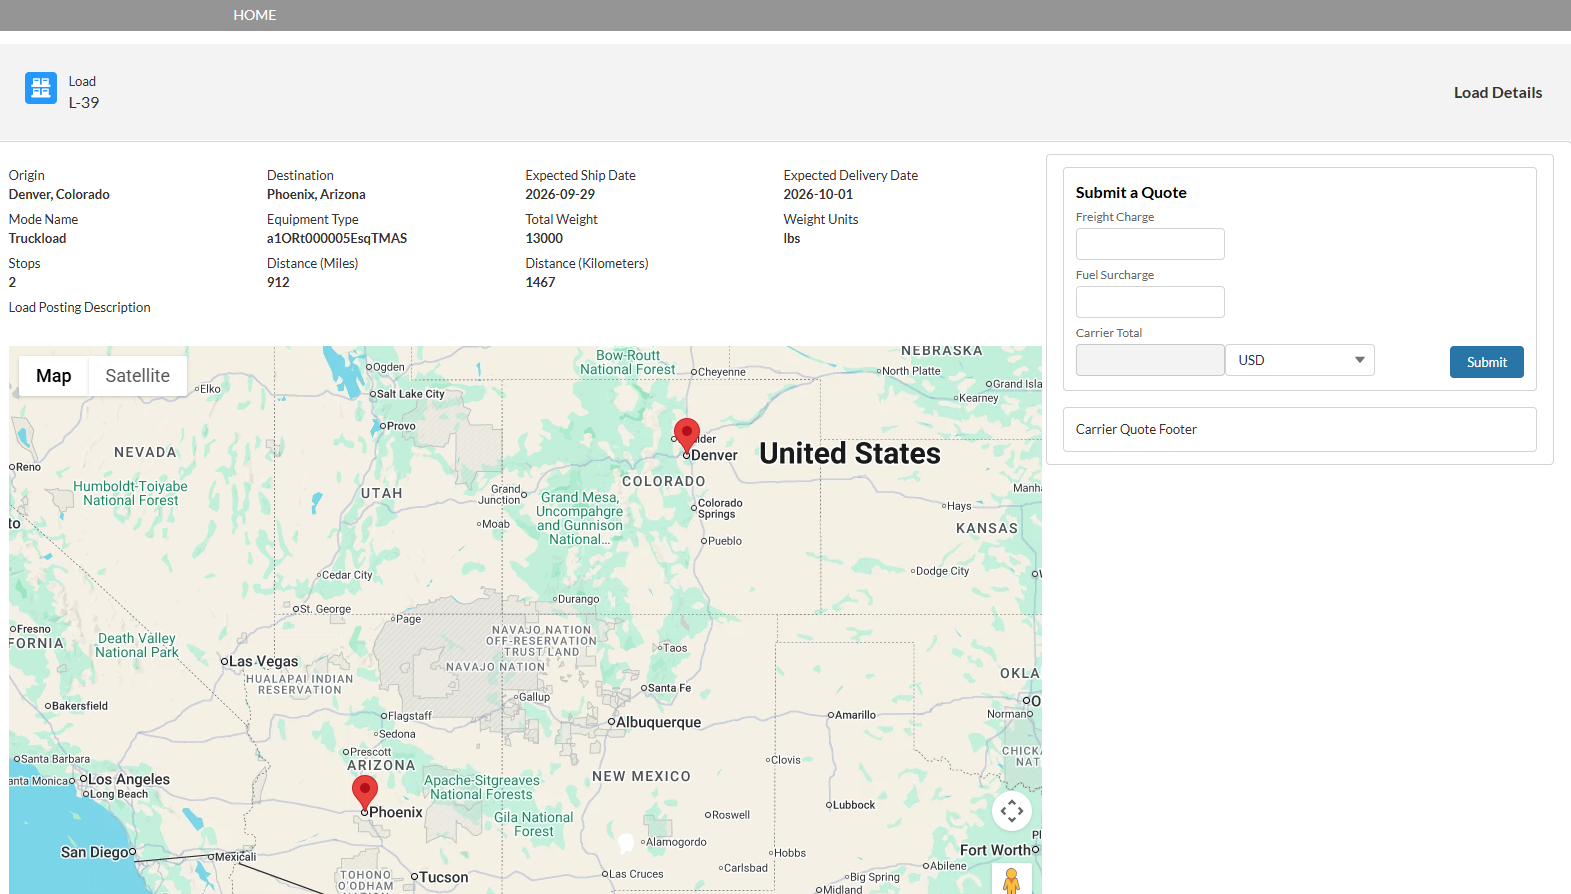Image resolution: width=1571 pixels, height=894 pixels.
Task: Open the USD currency dropdown
Action: click(1300, 360)
